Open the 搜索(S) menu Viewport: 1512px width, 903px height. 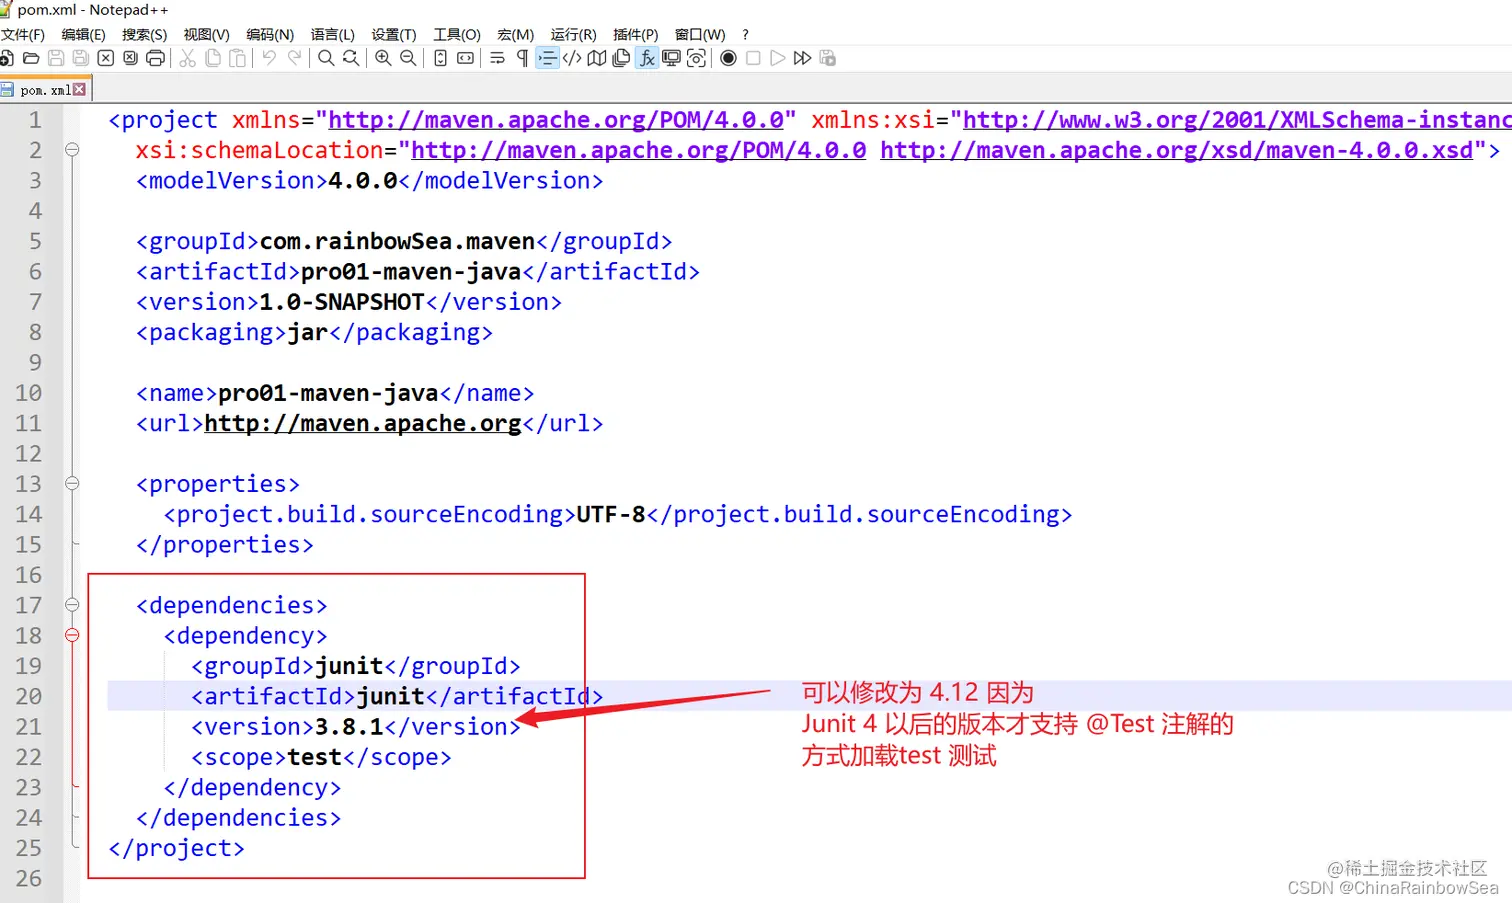tap(144, 34)
